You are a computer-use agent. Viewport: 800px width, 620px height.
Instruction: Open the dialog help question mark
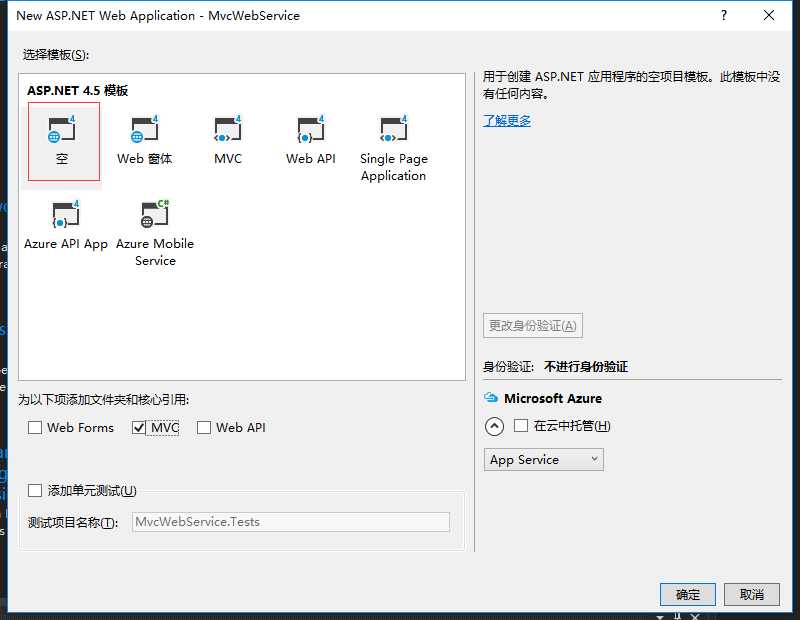click(x=723, y=15)
